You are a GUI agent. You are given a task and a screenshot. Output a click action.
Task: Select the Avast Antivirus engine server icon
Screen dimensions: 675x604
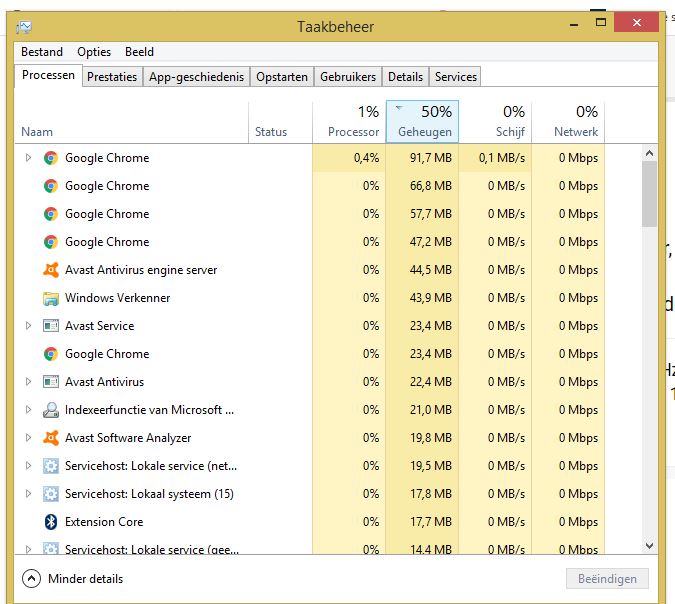(51, 270)
